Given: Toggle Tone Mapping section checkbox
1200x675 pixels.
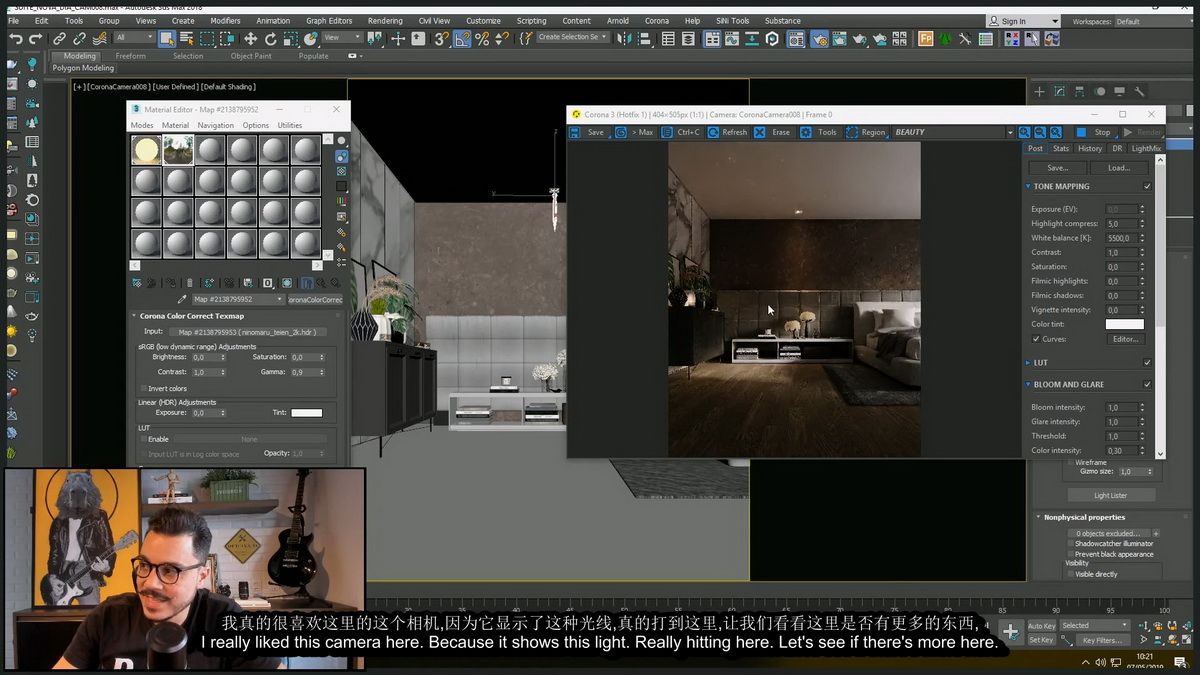Looking at the screenshot, I should pos(1147,186).
